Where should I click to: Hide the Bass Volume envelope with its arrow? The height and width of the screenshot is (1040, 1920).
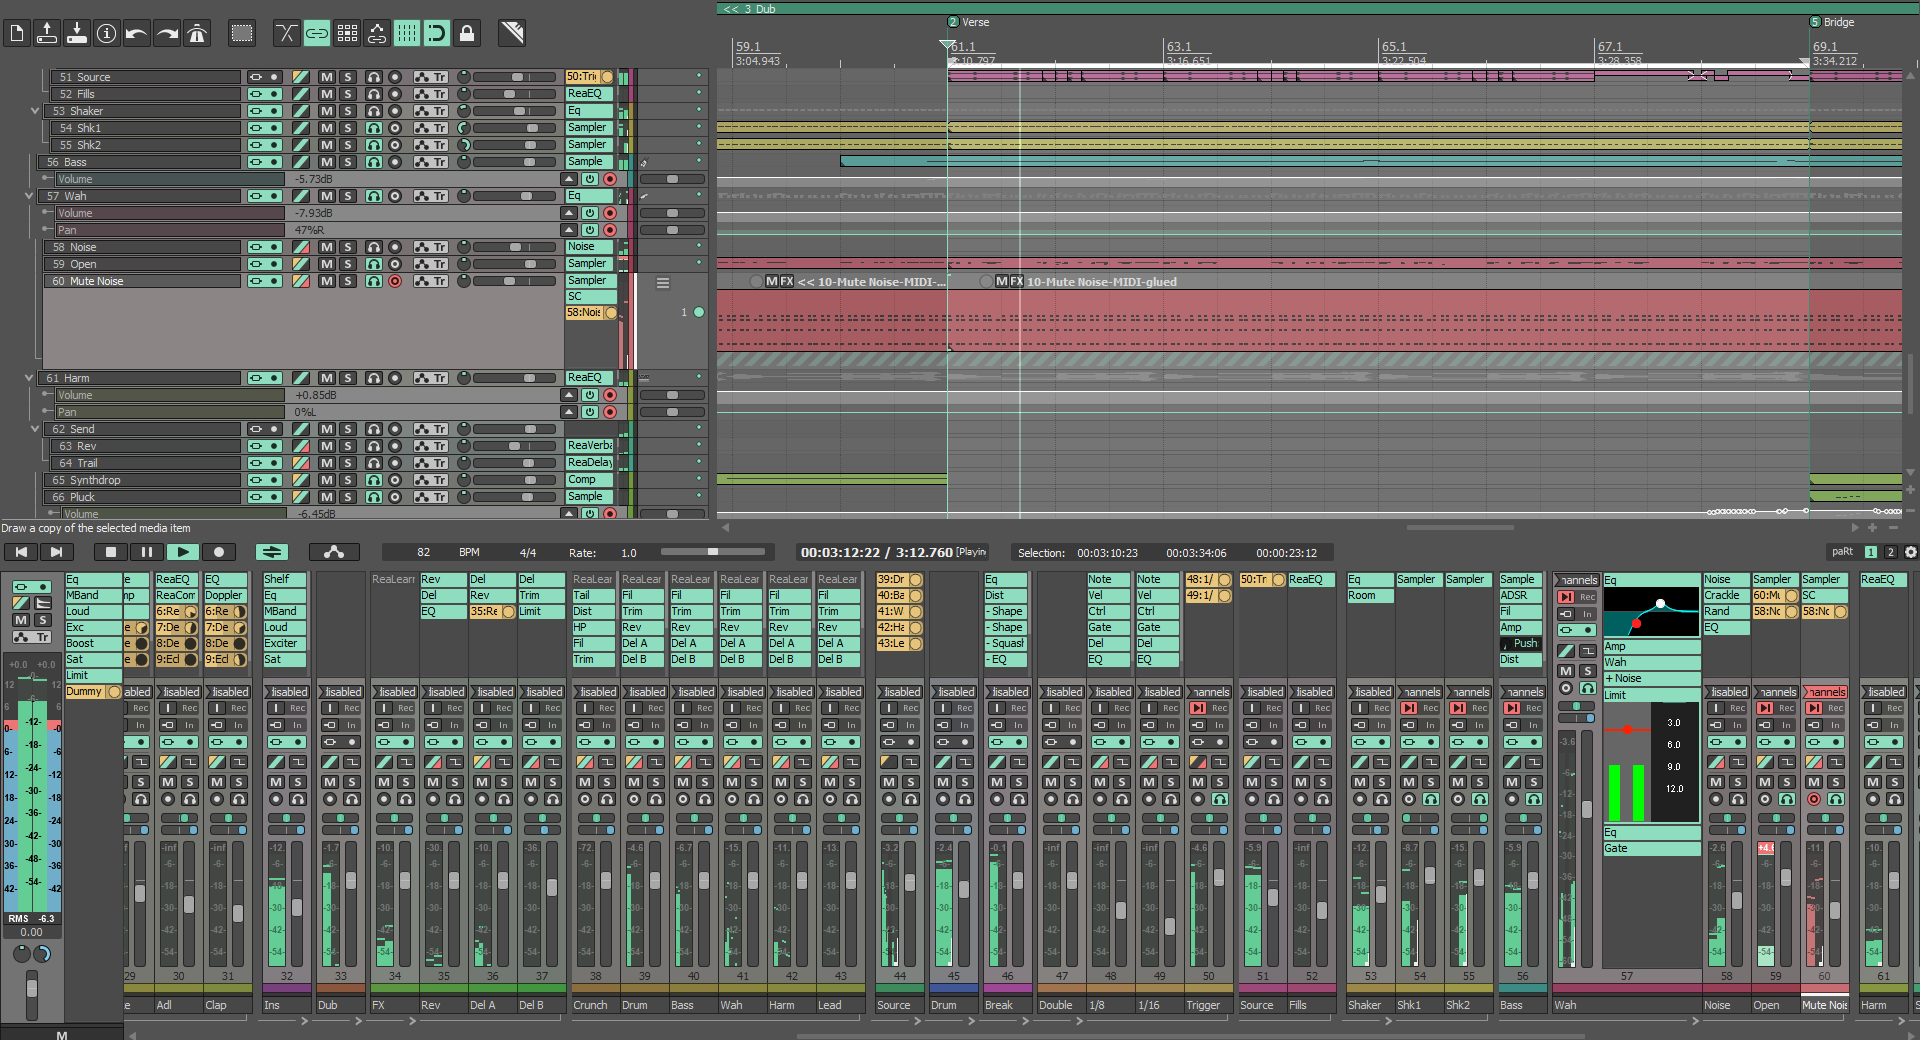[x=569, y=179]
